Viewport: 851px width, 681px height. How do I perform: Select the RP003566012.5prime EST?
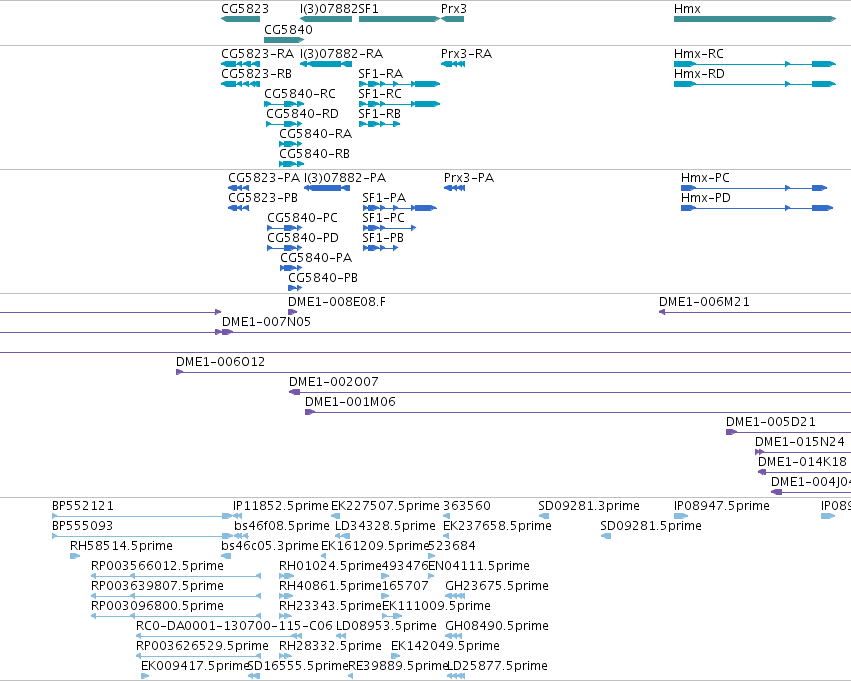point(176,576)
